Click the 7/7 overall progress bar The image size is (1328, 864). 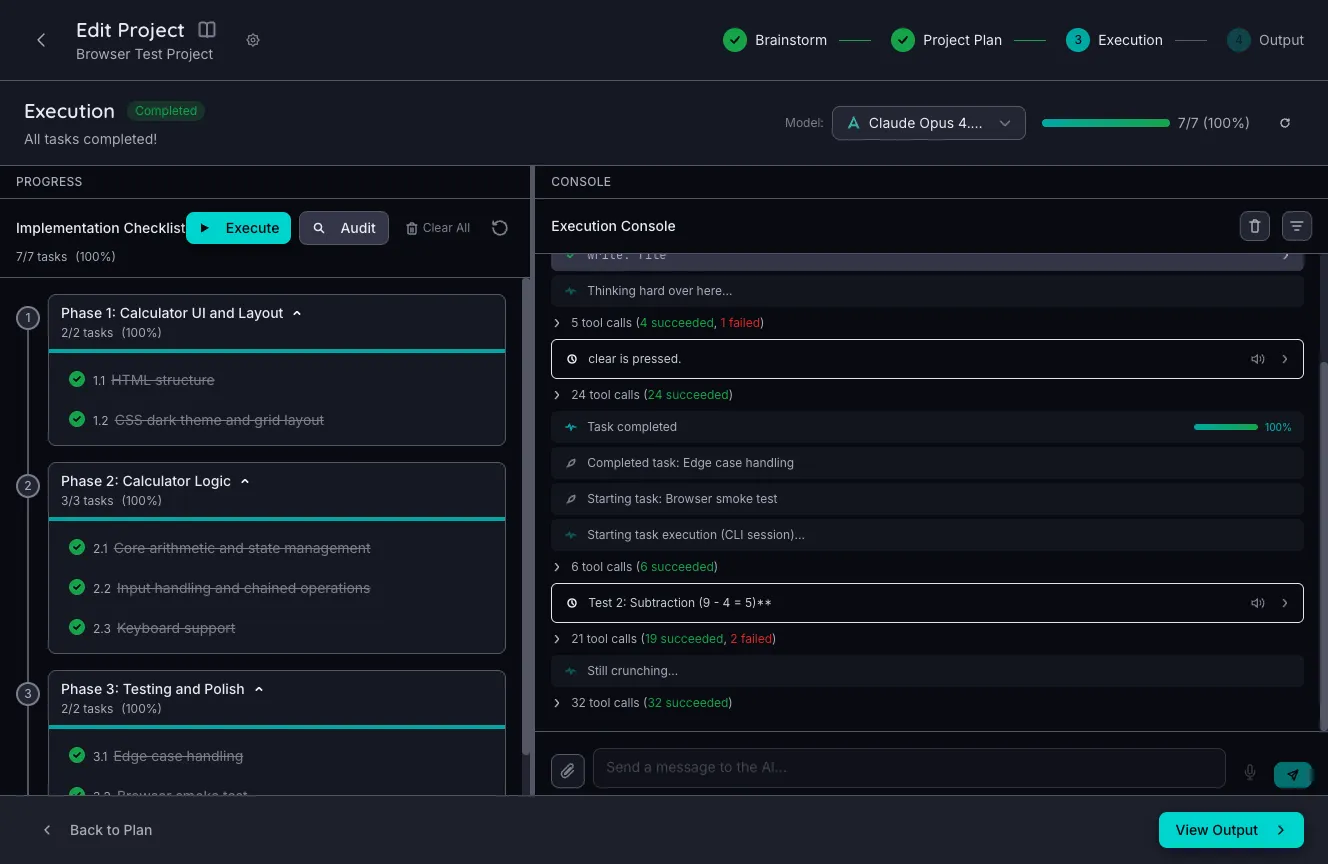pos(1106,123)
